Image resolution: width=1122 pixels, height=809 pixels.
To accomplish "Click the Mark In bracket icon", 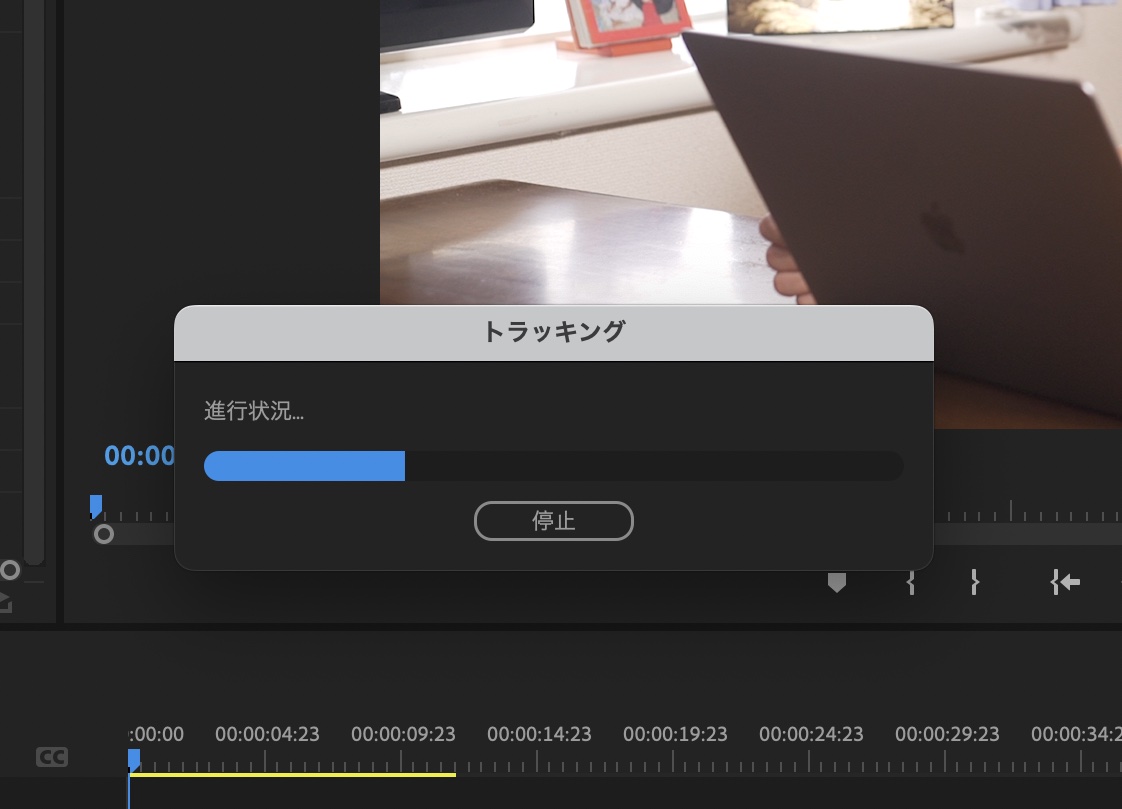I will pyautogui.click(x=910, y=582).
